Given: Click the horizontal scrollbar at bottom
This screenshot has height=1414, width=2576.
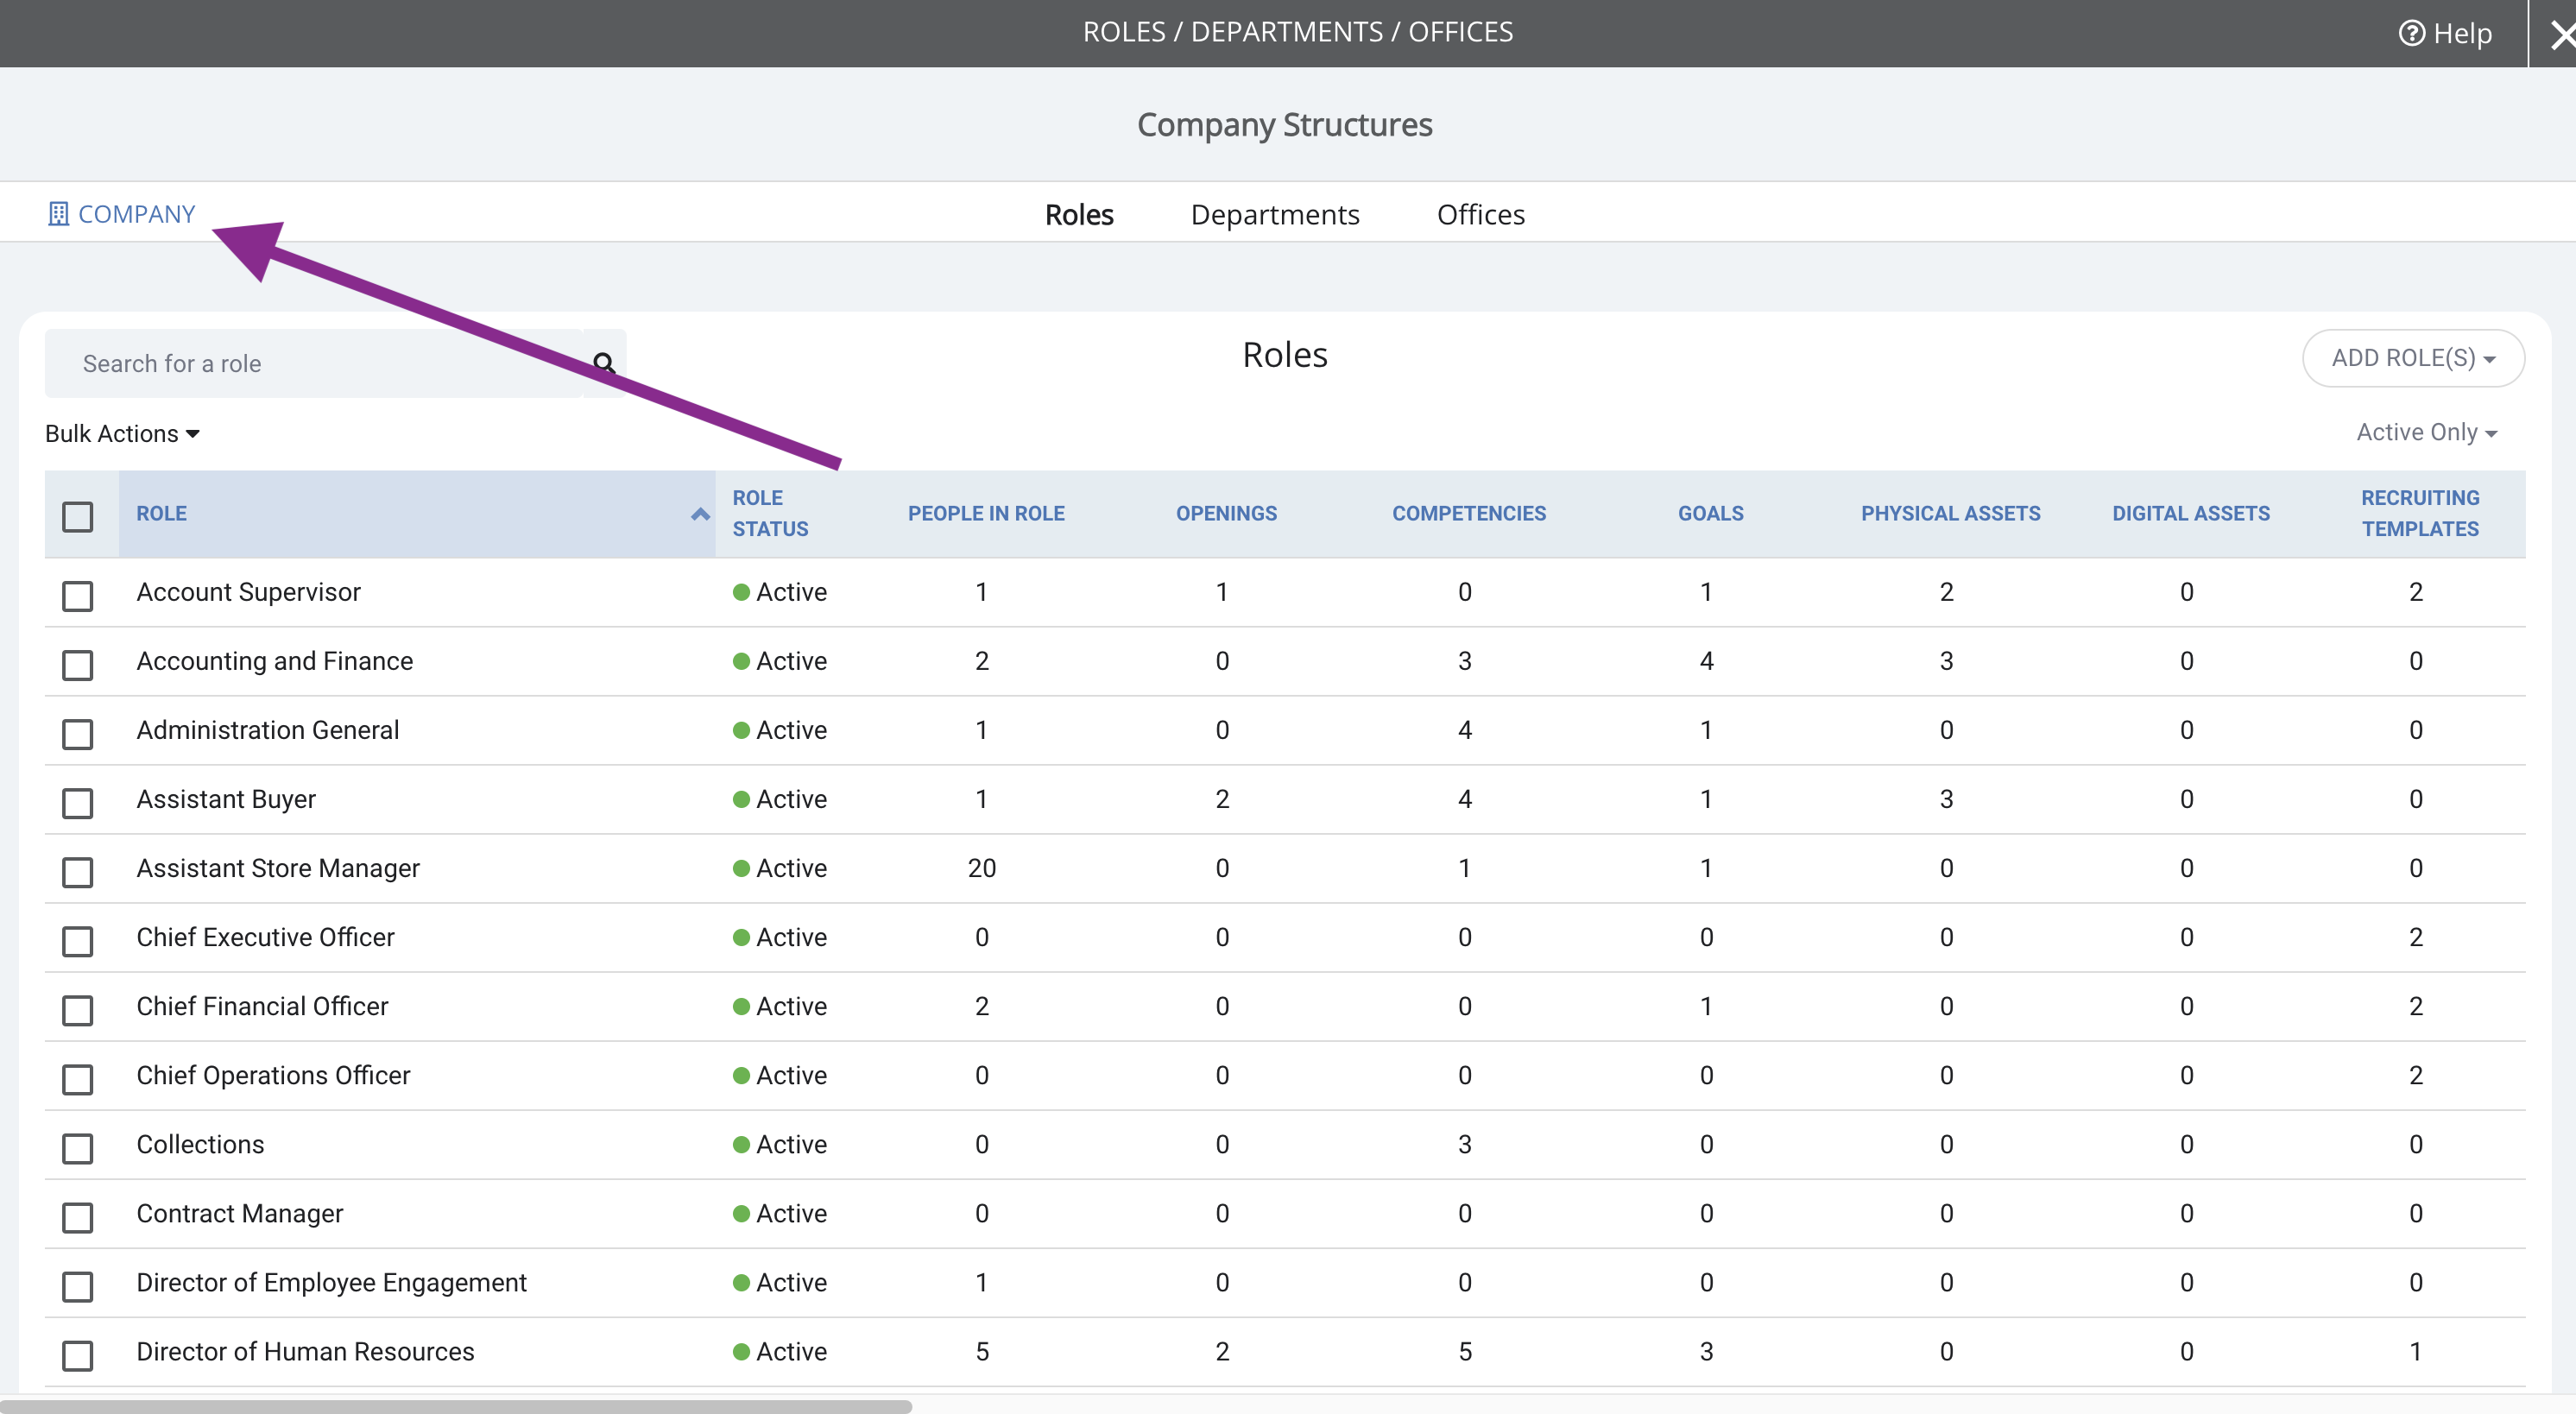Looking at the screenshot, I should [456, 1406].
